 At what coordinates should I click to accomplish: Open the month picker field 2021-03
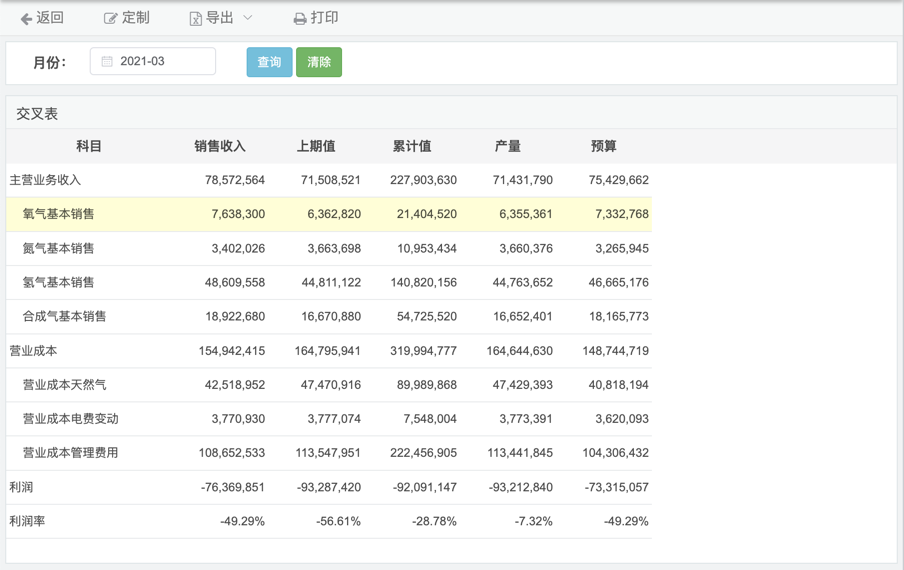[x=153, y=62]
